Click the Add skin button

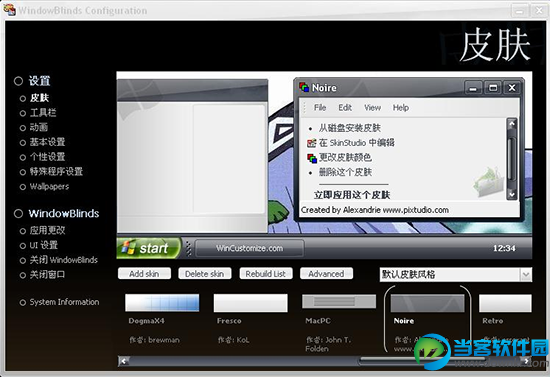point(144,274)
